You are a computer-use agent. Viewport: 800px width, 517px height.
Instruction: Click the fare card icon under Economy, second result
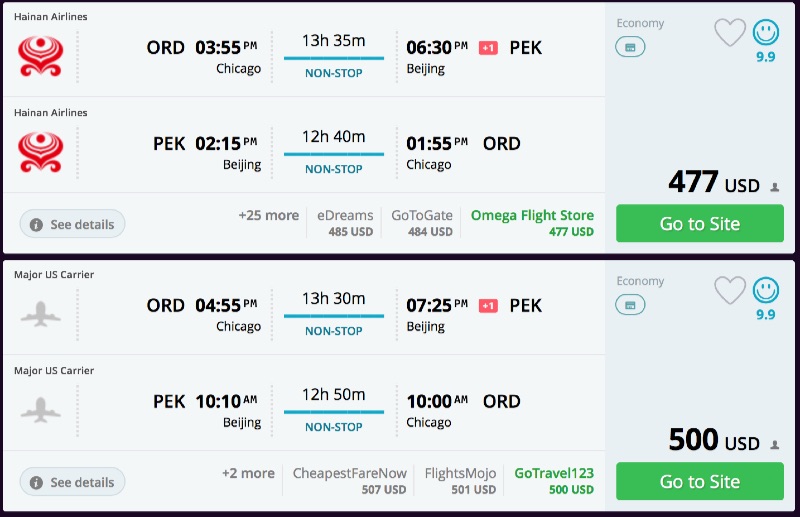pyautogui.click(x=630, y=305)
